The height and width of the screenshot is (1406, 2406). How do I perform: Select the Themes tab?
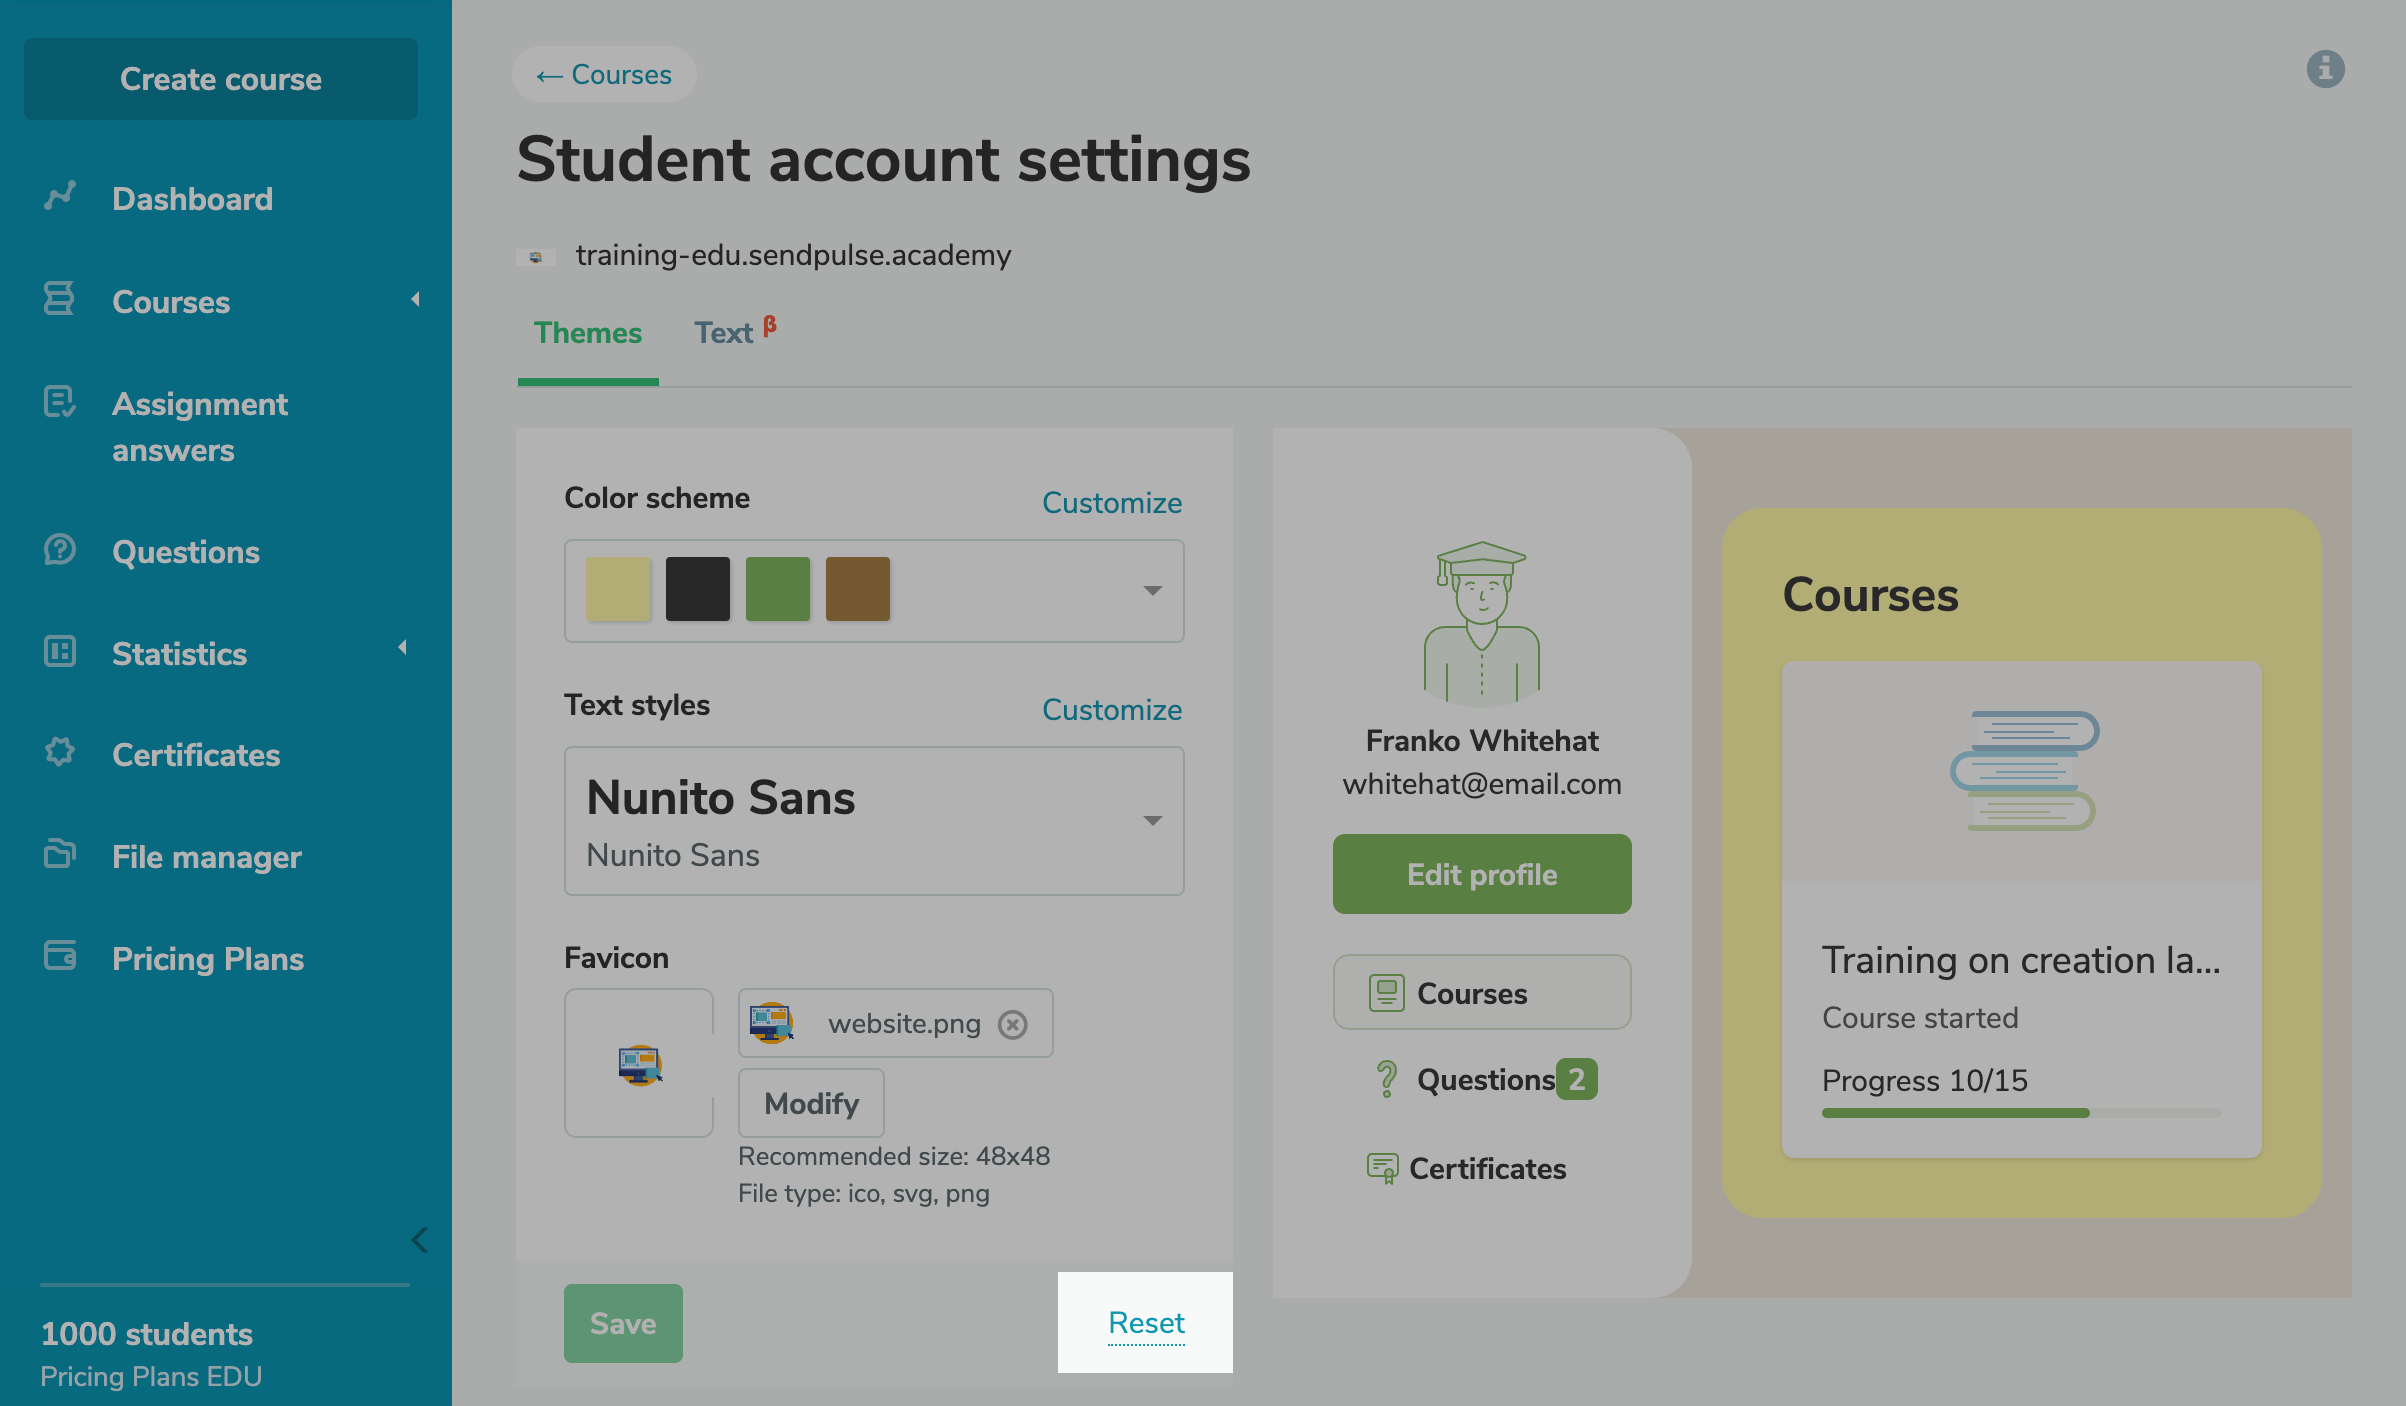click(x=588, y=333)
